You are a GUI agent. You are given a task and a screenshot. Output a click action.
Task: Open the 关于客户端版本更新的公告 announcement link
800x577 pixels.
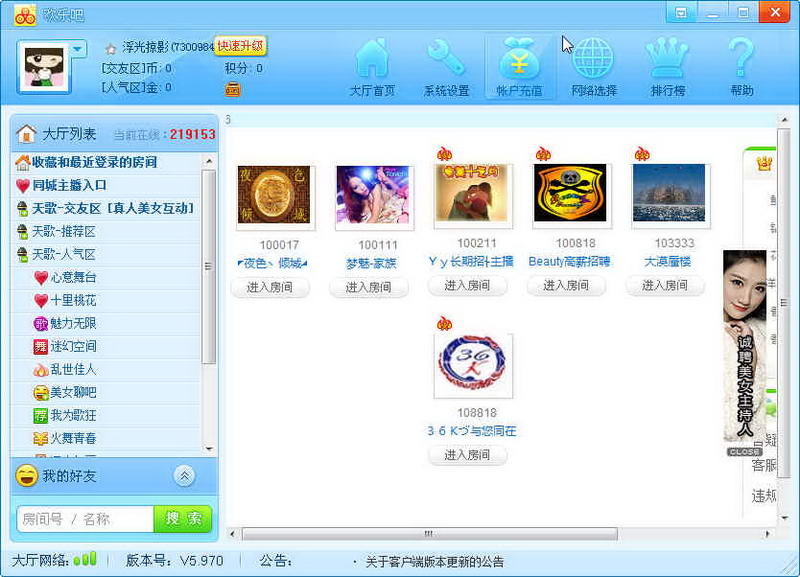pyautogui.click(x=434, y=561)
